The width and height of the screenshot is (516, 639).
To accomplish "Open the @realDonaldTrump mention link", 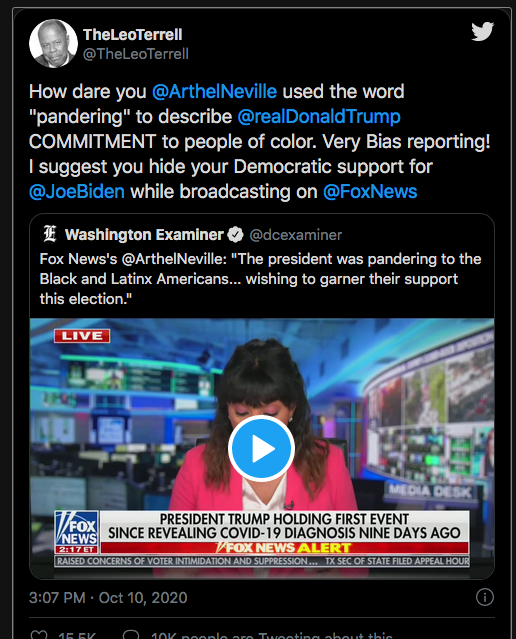I will (319, 117).
